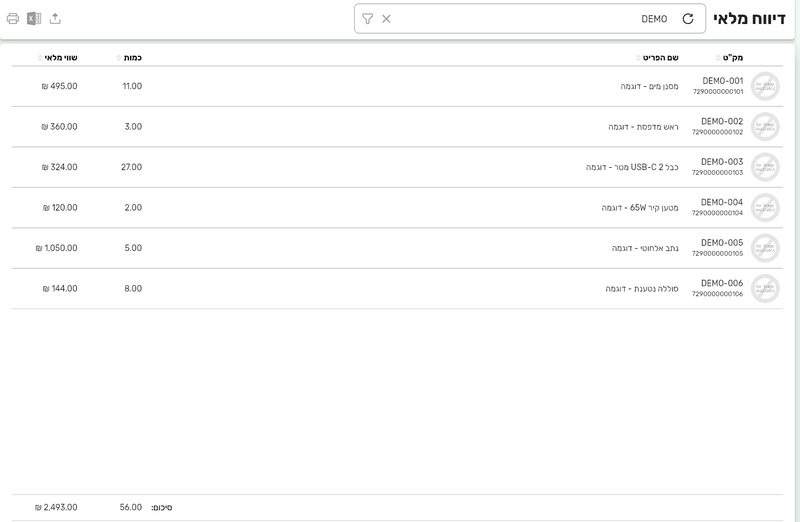Click barcode 7290000000103
Viewport: 800px width, 522px height.
coord(717,172)
